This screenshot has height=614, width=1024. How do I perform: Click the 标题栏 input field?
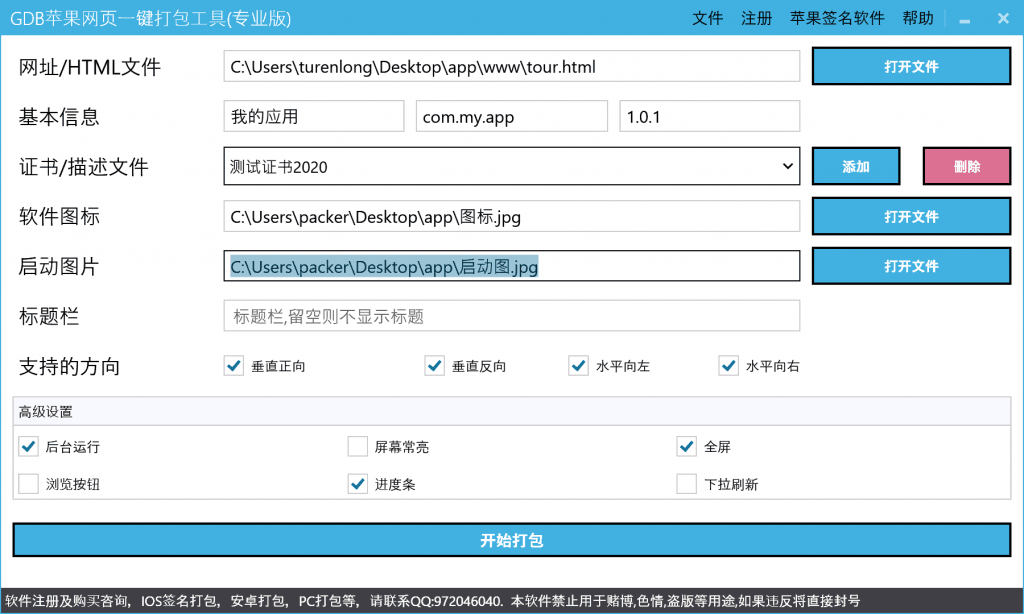(511, 316)
